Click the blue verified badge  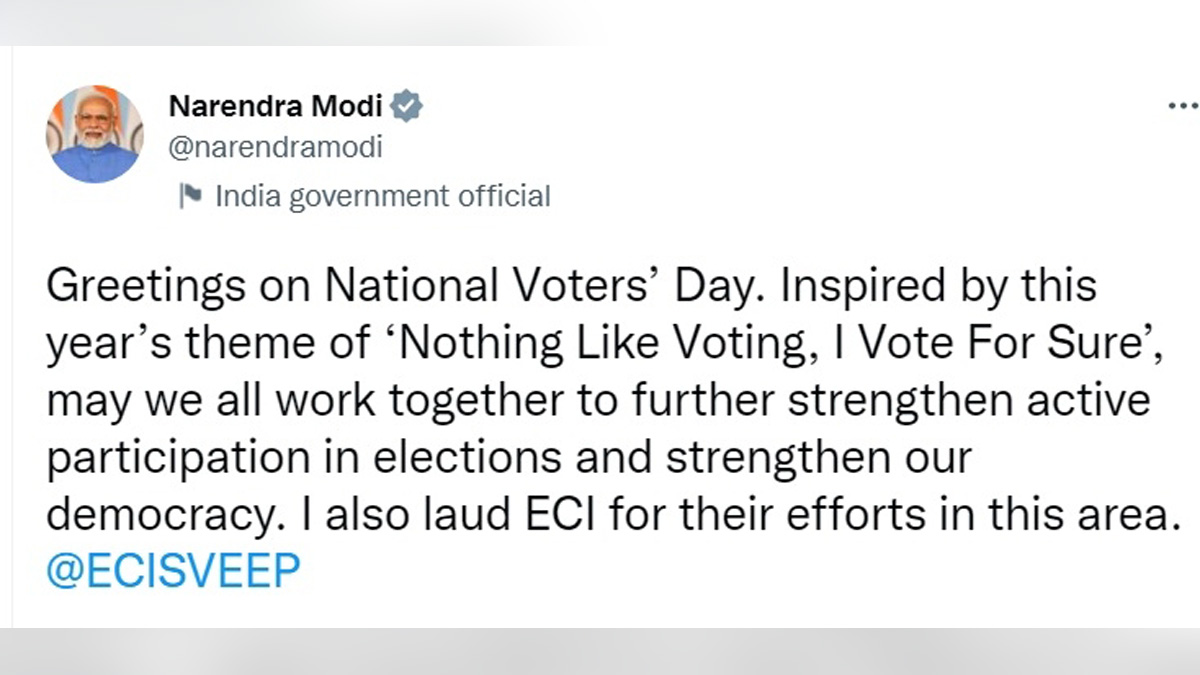coord(407,105)
